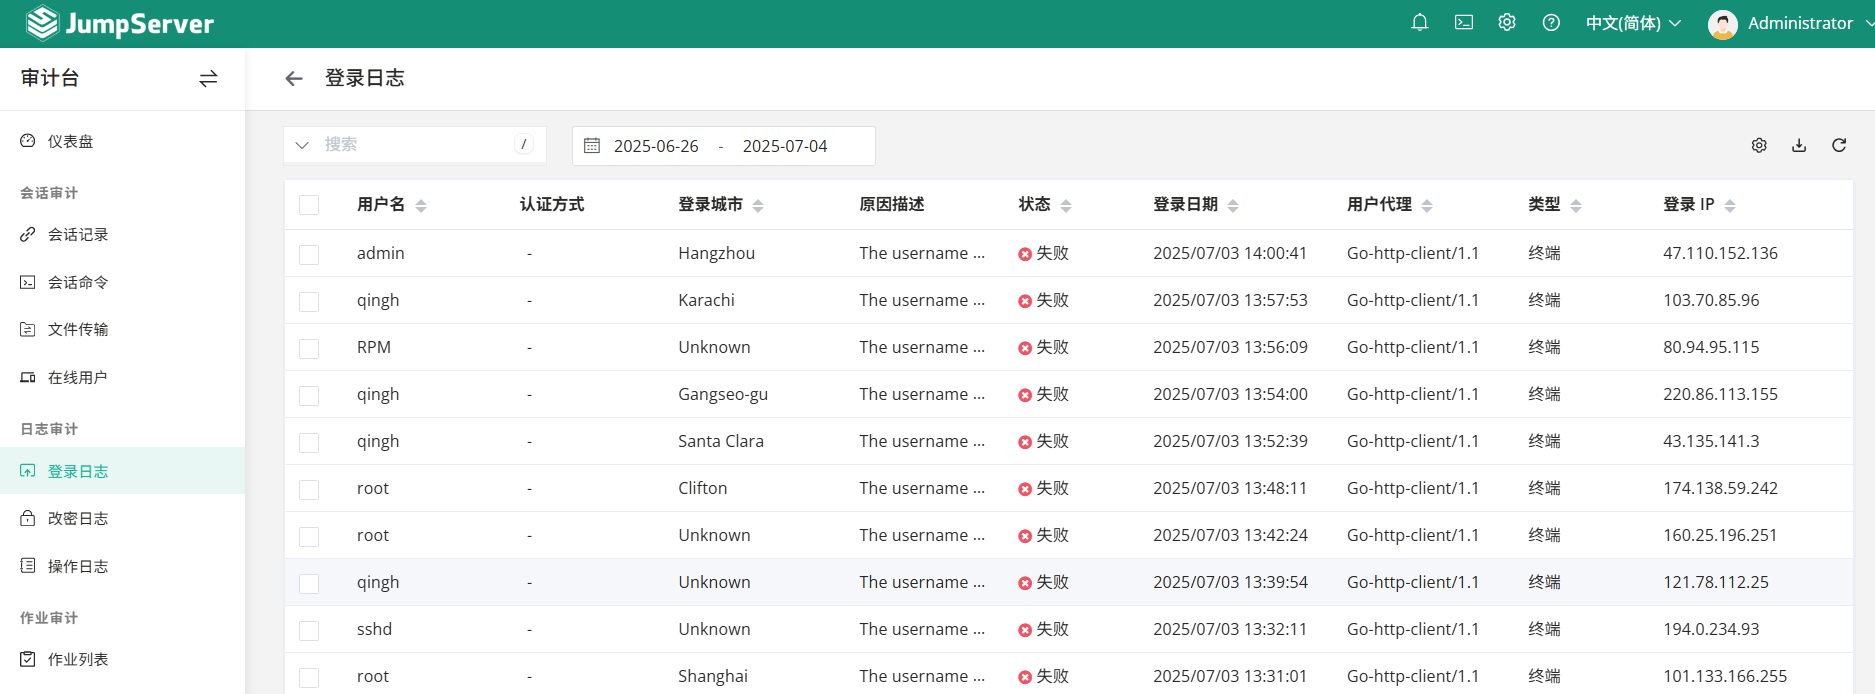Collapse sidebar using the switch icon
Image resolution: width=1875 pixels, height=694 pixels.
208,78
